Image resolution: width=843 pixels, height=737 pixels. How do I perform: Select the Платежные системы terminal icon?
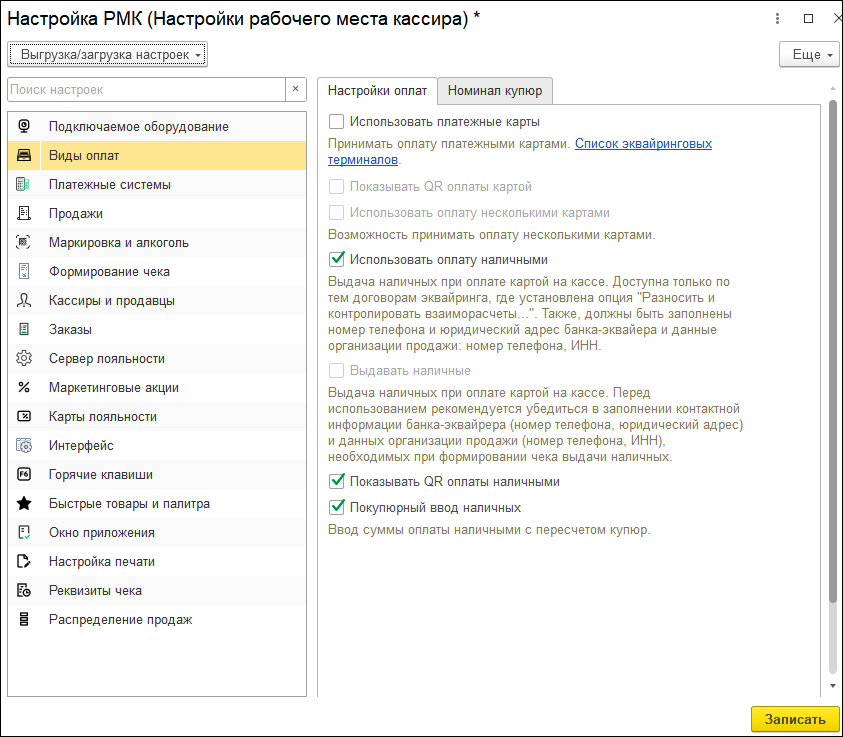click(x=25, y=185)
